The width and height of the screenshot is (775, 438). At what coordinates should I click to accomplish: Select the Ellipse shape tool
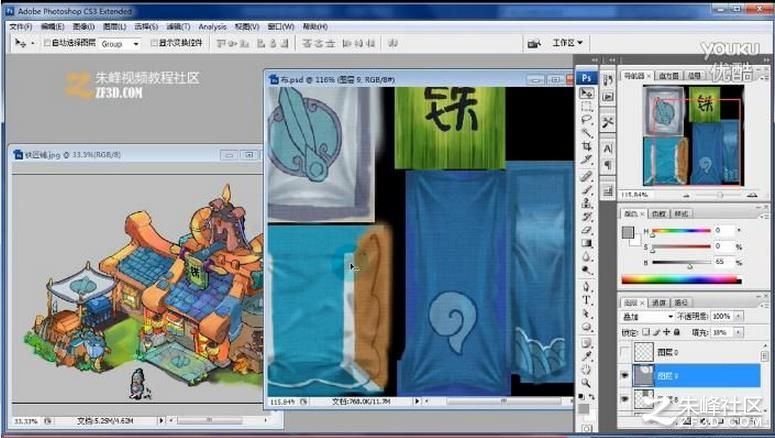(x=587, y=327)
